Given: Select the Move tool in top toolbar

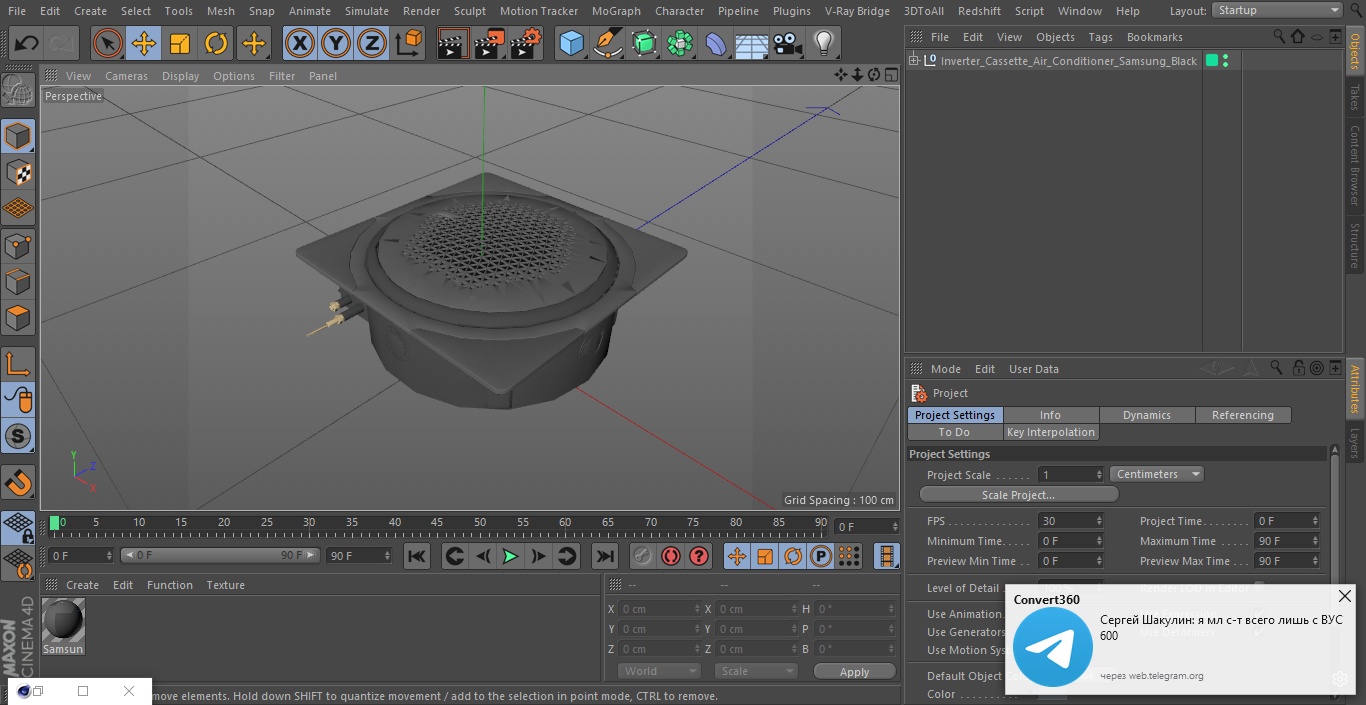Looking at the screenshot, I should coord(144,44).
